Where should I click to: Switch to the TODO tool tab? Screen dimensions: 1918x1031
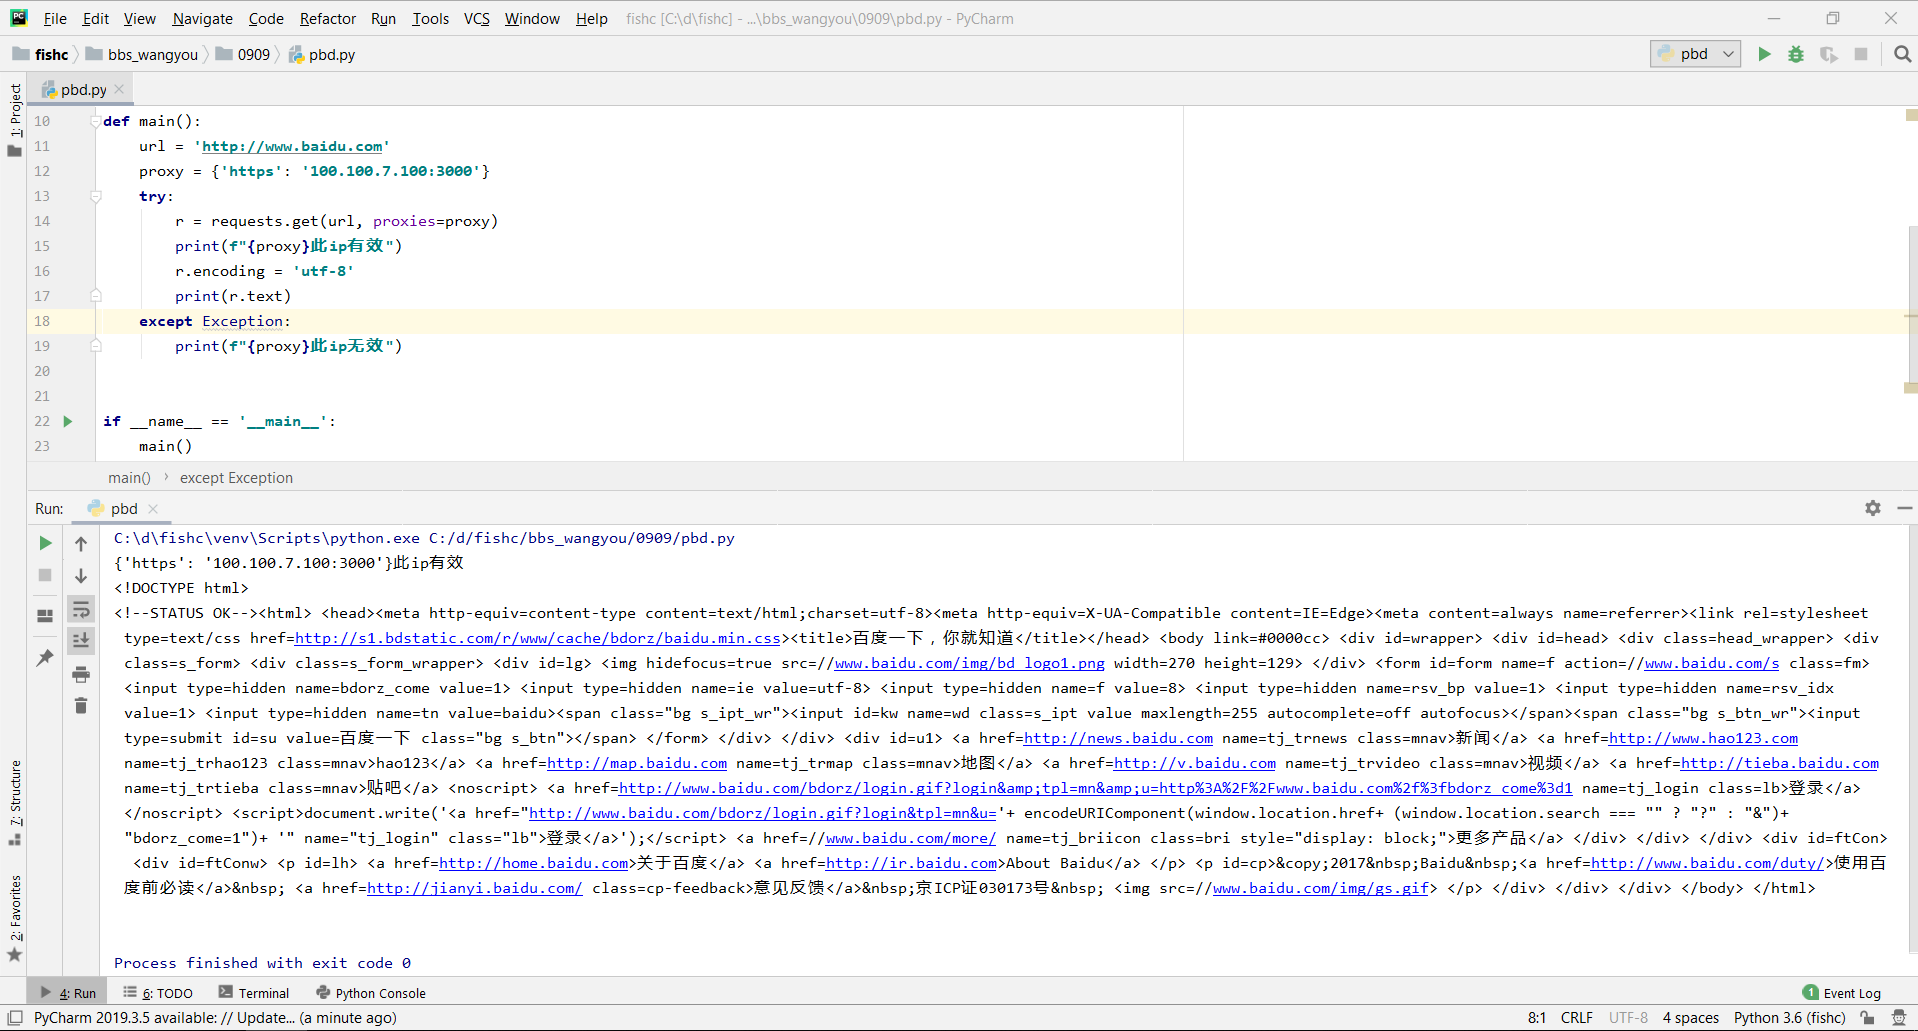click(158, 993)
